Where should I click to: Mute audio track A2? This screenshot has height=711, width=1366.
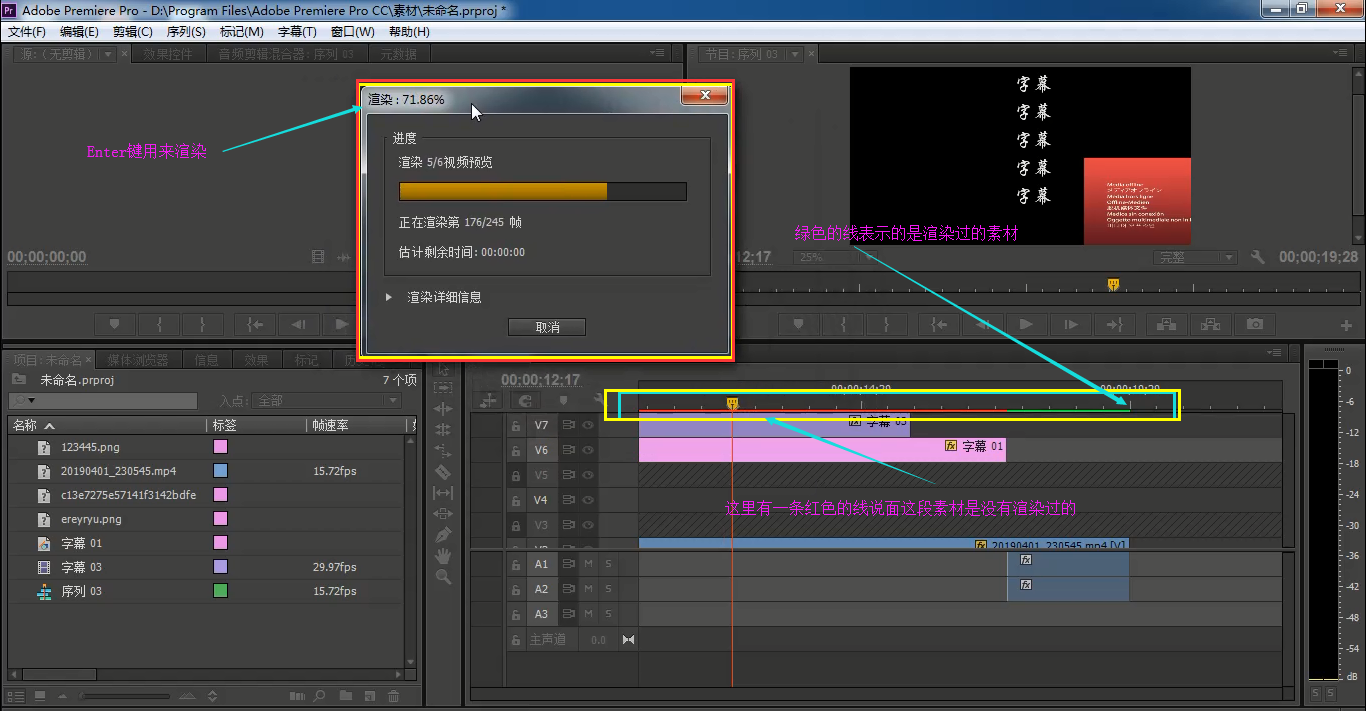(588, 589)
